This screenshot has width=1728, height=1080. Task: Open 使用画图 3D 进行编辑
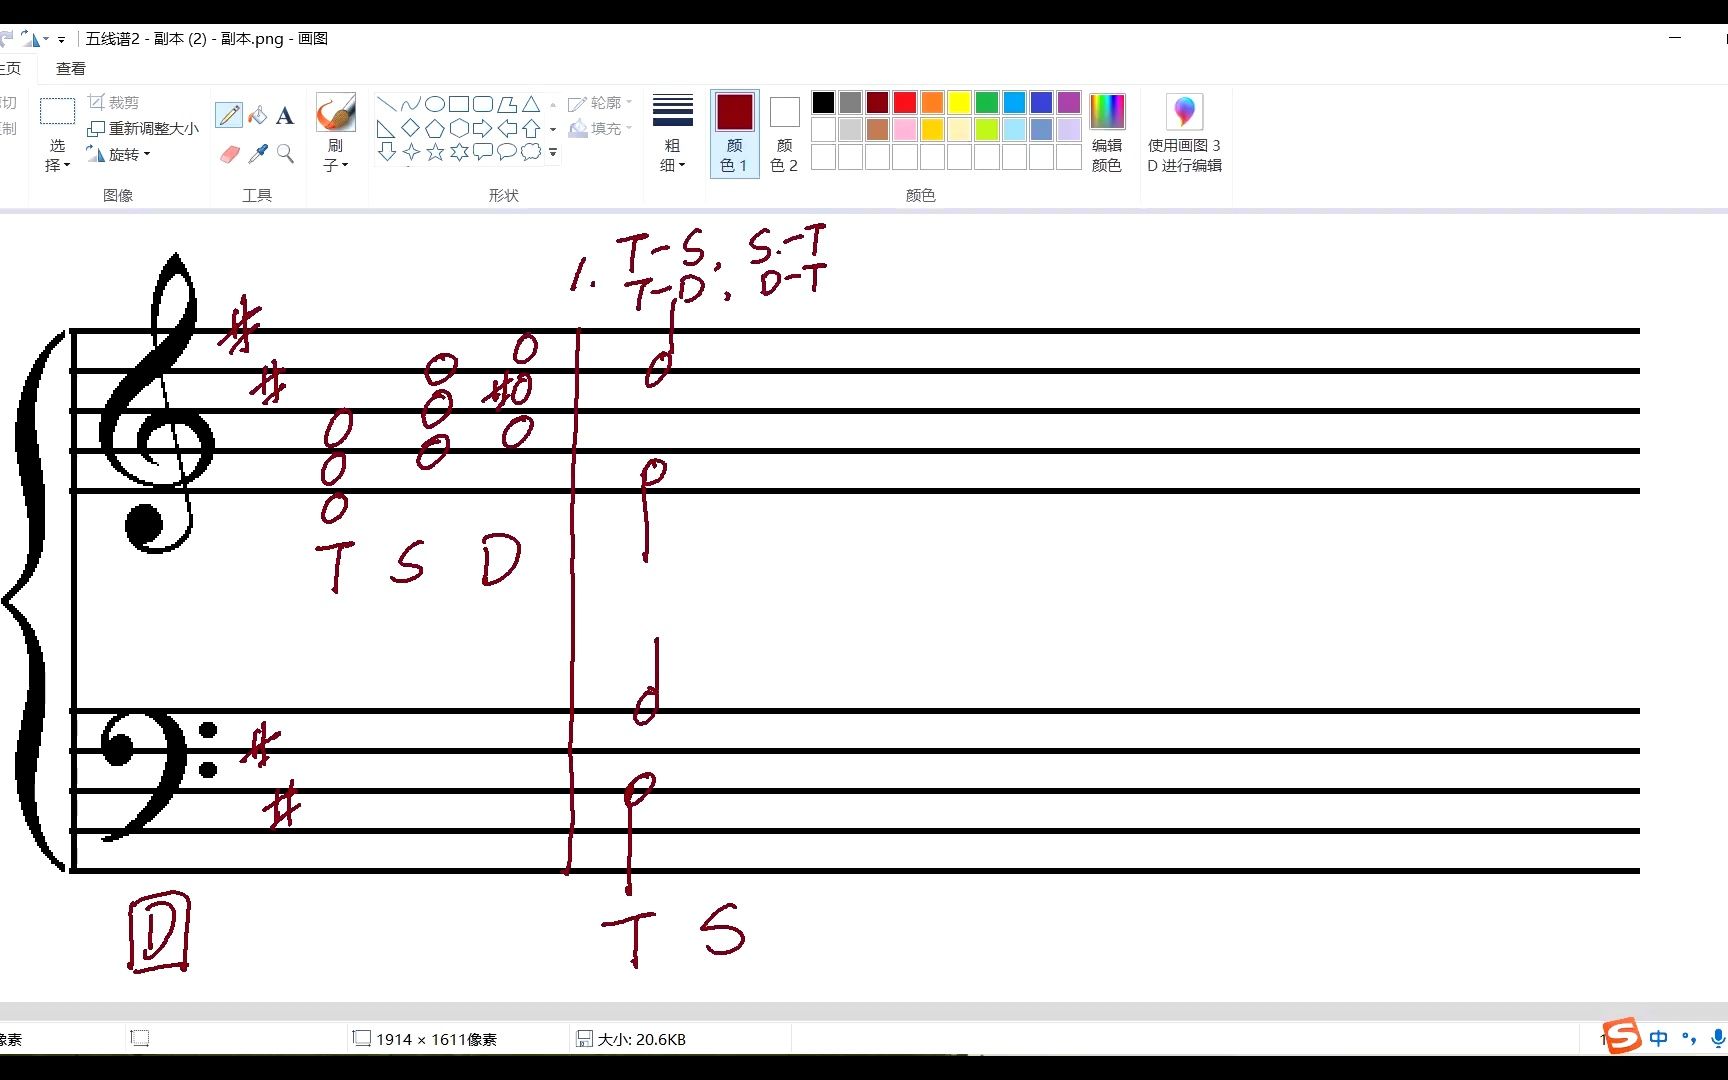[x=1185, y=133]
